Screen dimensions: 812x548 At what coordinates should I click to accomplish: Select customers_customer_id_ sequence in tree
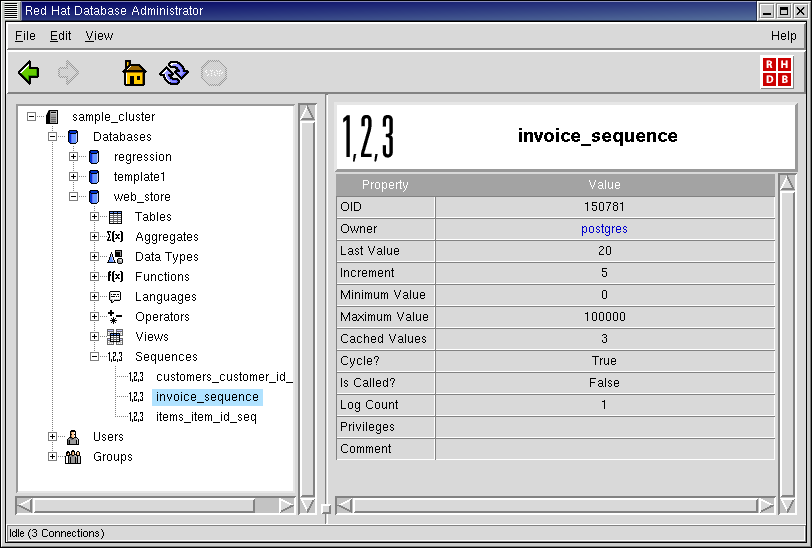[x=224, y=377]
